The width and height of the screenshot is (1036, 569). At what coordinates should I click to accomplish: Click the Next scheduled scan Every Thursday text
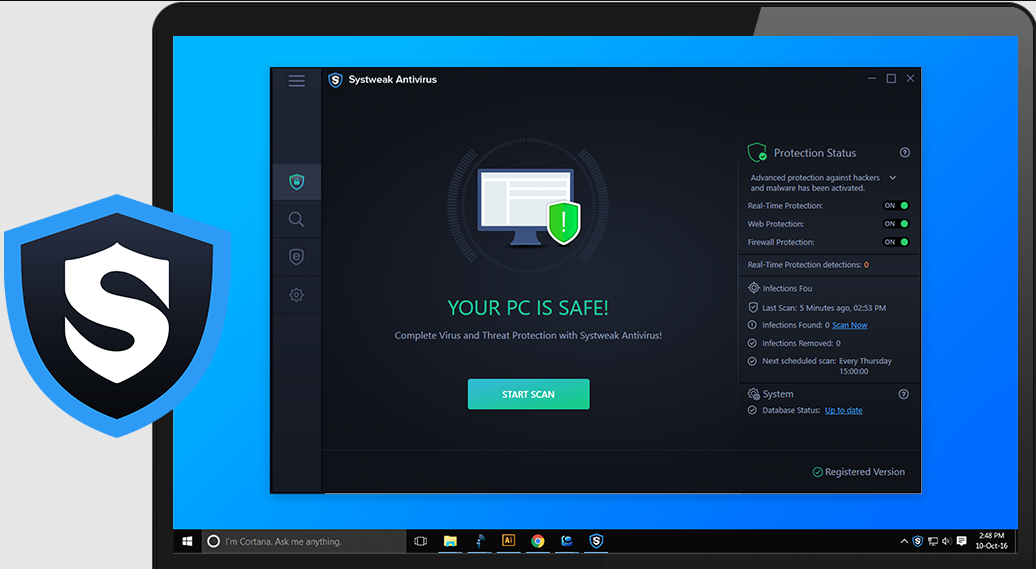click(x=827, y=366)
